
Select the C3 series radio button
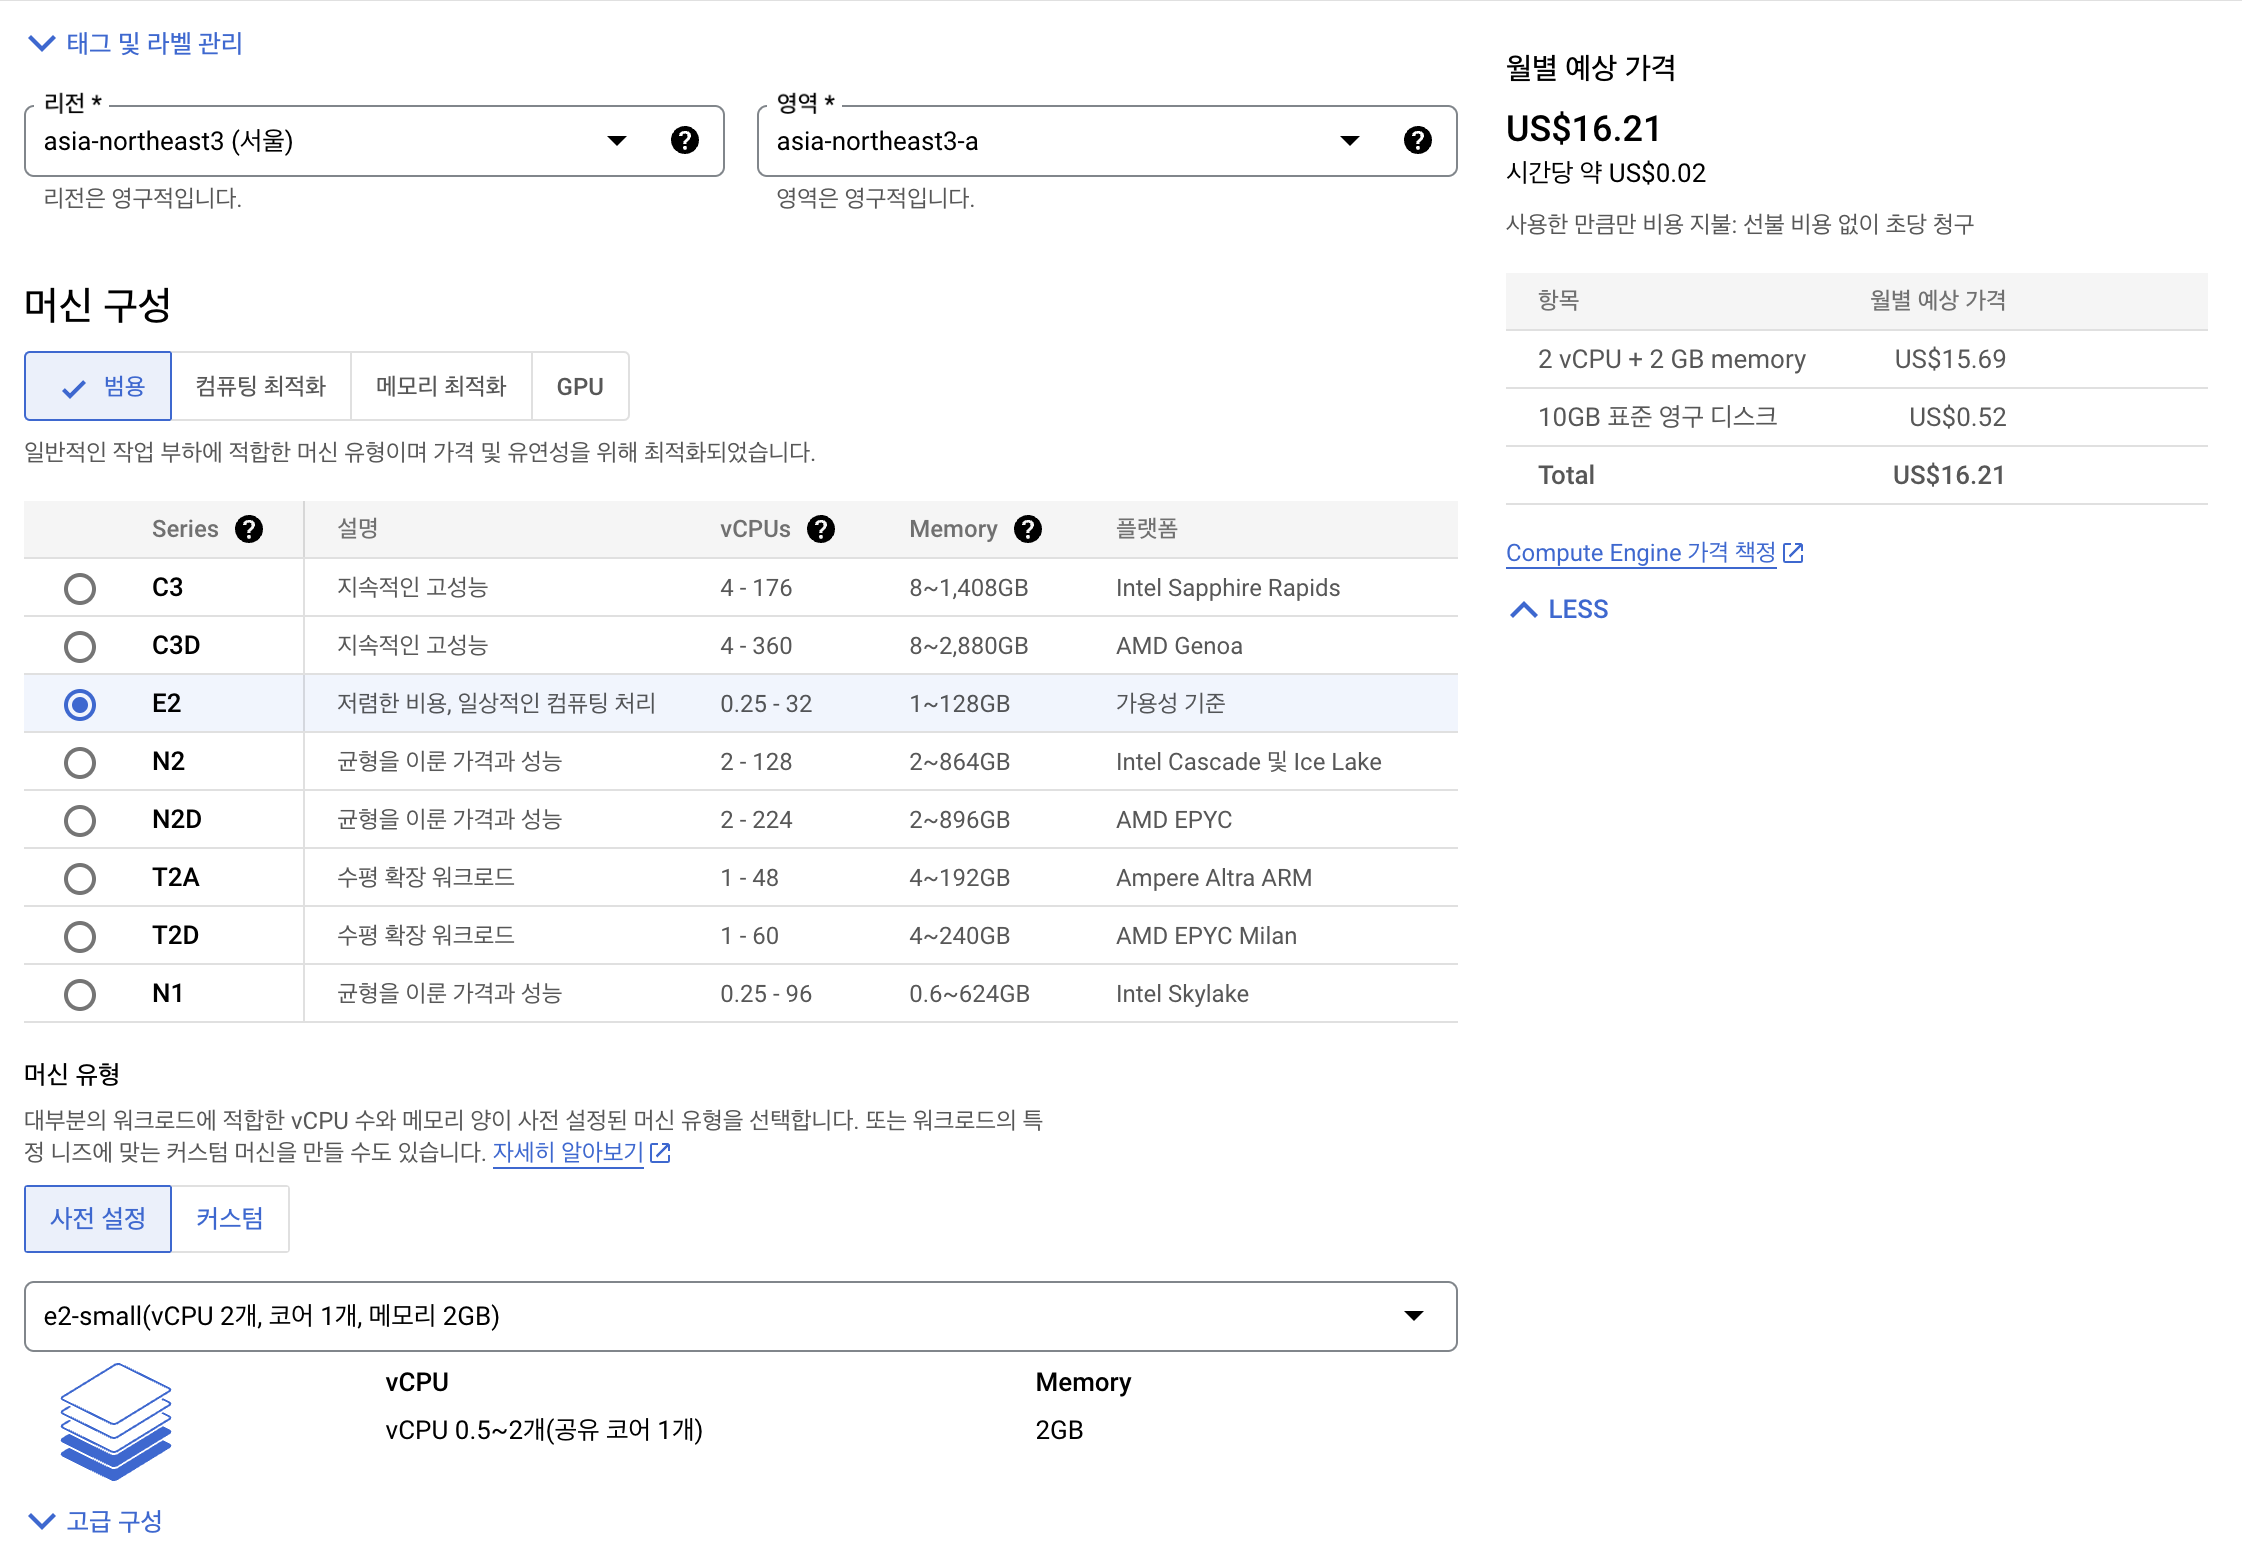click(80, 588)
